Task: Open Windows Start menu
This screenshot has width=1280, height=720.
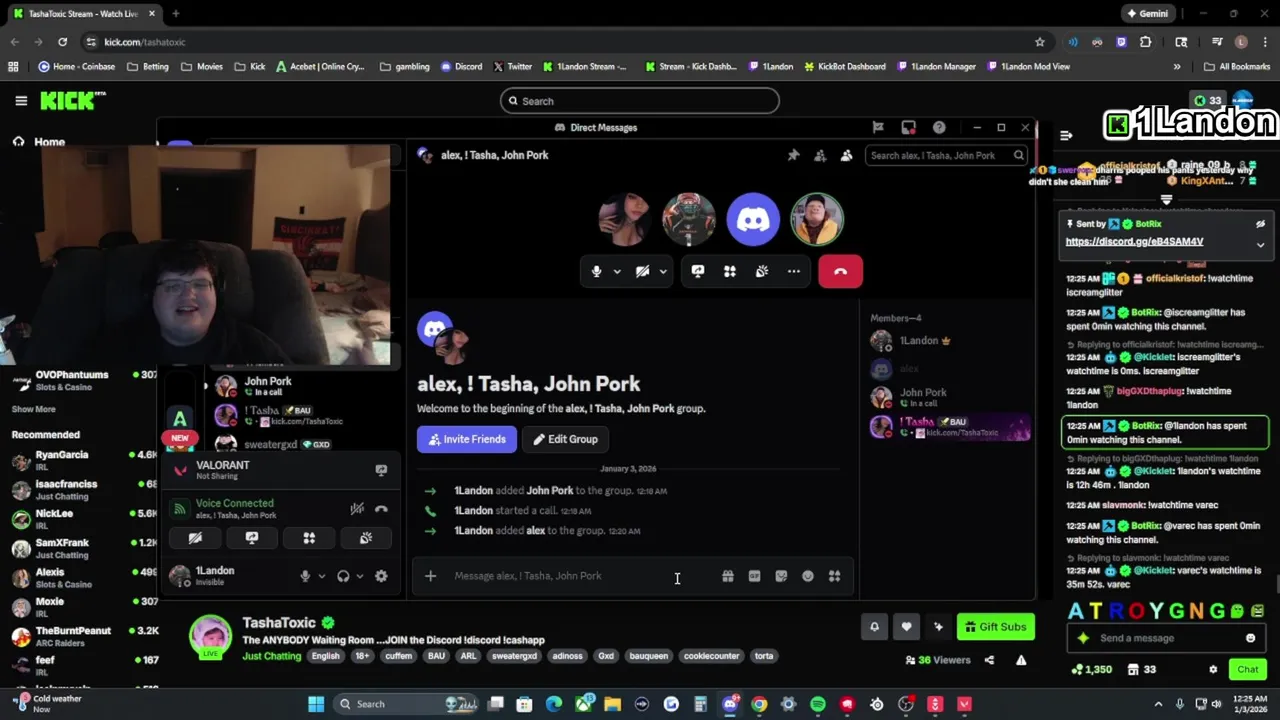Action: tap(316, 704)
